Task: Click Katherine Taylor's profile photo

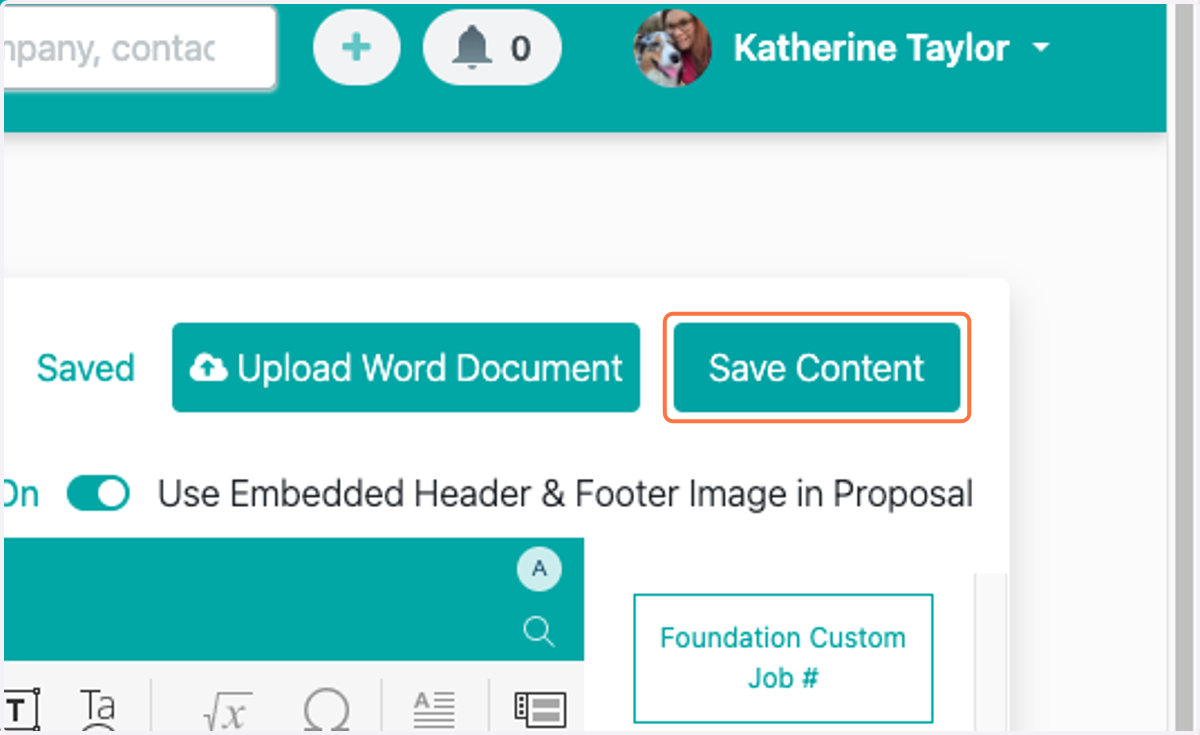Action: 673,48
